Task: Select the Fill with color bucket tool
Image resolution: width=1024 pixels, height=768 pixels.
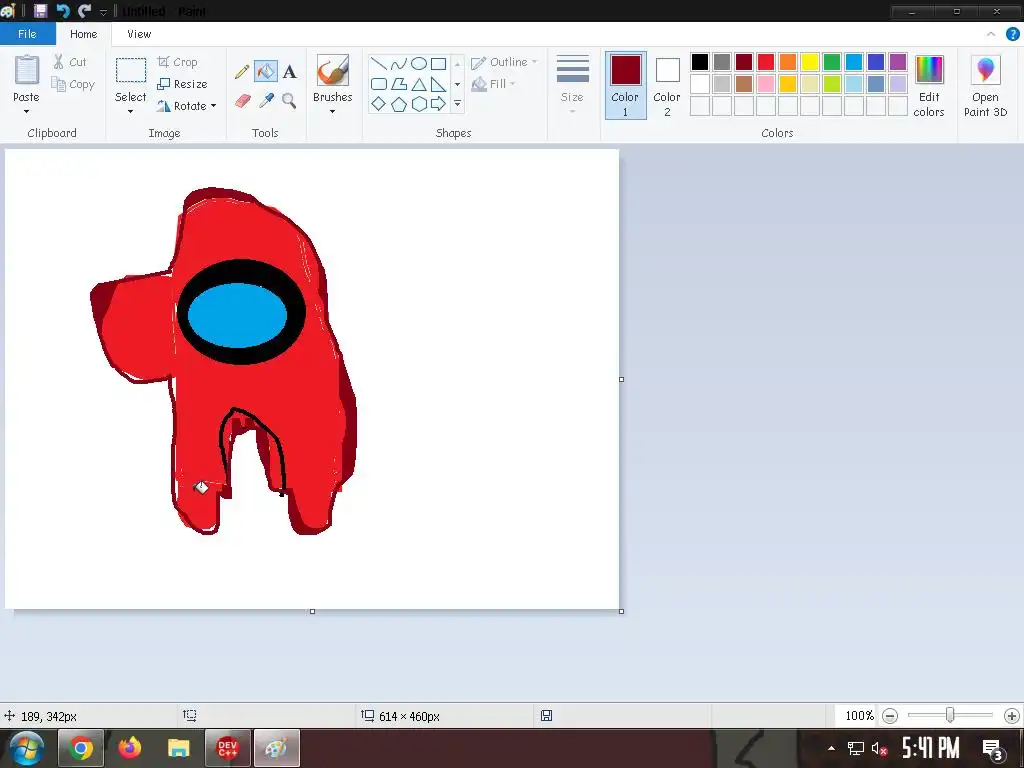Action: point(266,71)
